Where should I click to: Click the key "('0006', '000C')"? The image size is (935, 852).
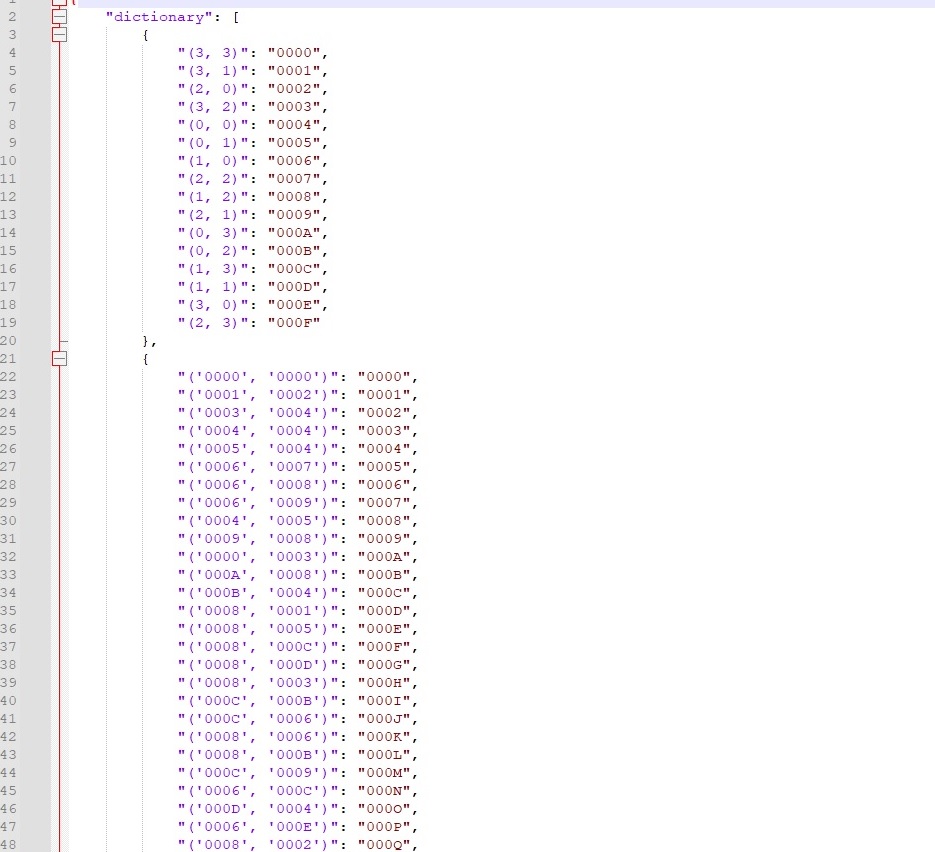(x=258, y=791)
